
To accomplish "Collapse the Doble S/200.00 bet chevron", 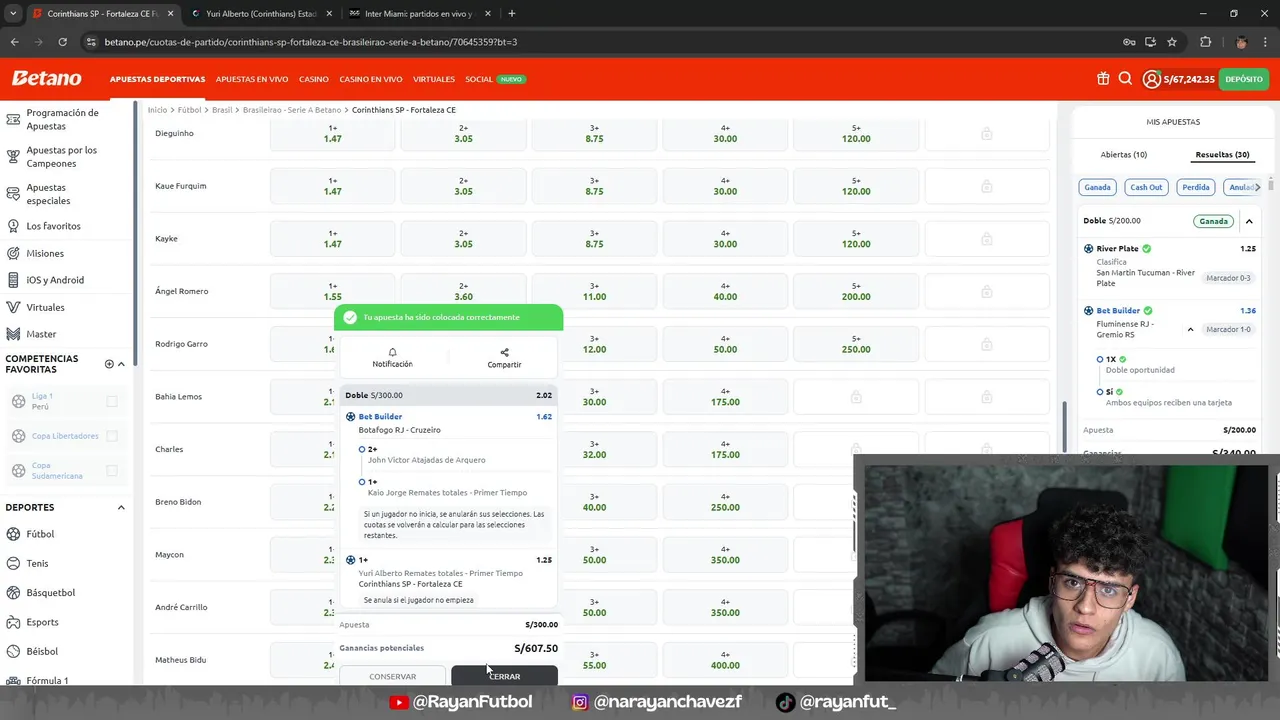I will [1249, 221].
